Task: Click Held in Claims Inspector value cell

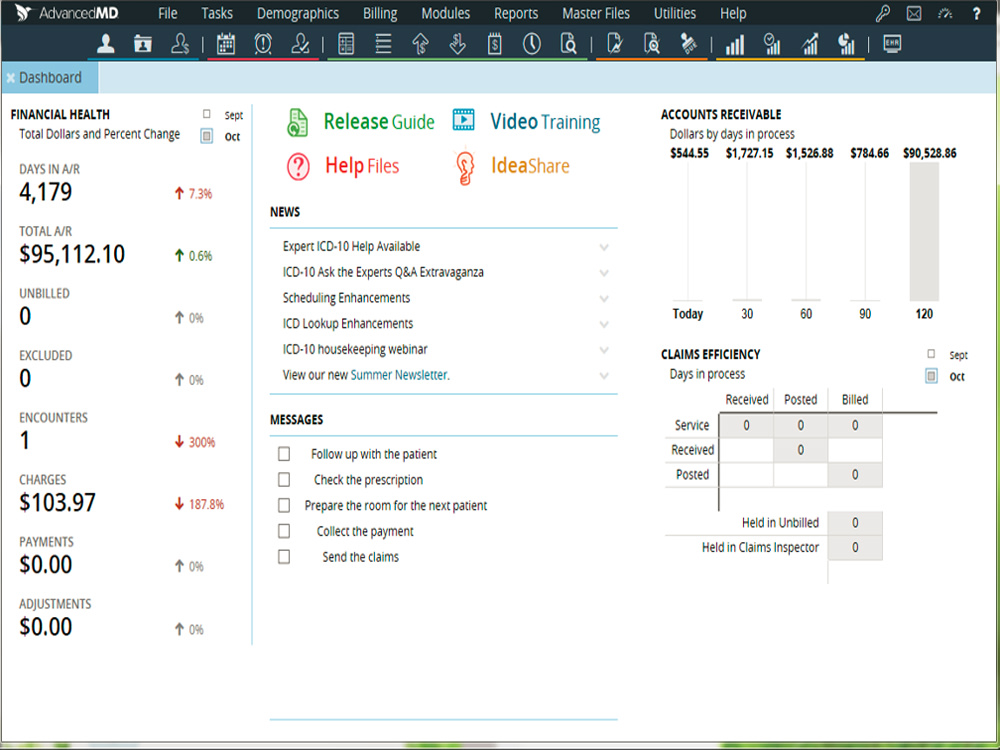Action: tap(855, 547)
